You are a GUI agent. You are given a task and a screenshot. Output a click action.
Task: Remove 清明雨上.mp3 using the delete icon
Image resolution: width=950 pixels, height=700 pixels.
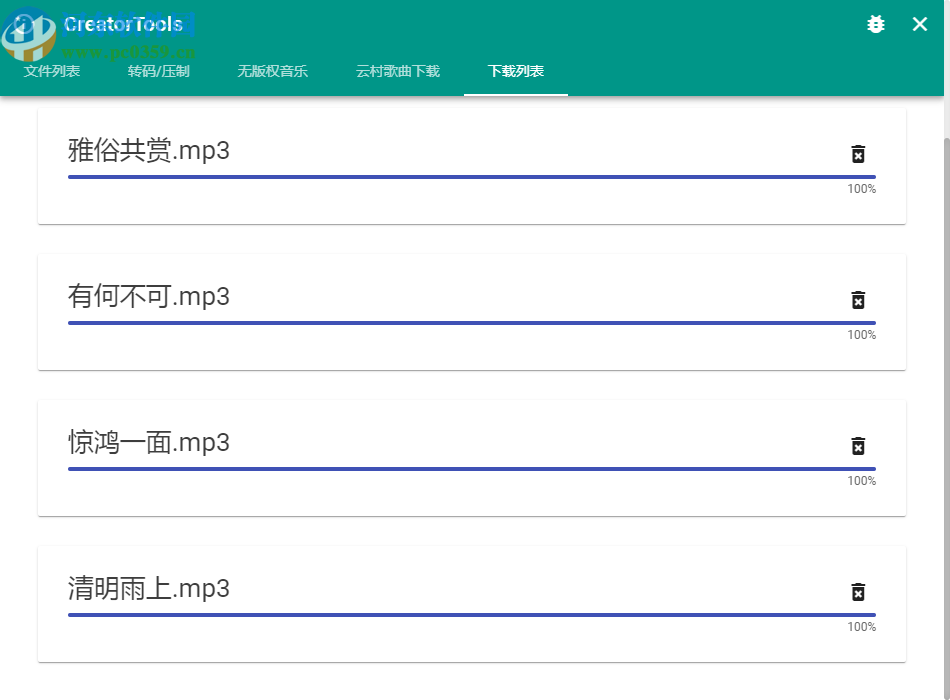pos(859,592)
